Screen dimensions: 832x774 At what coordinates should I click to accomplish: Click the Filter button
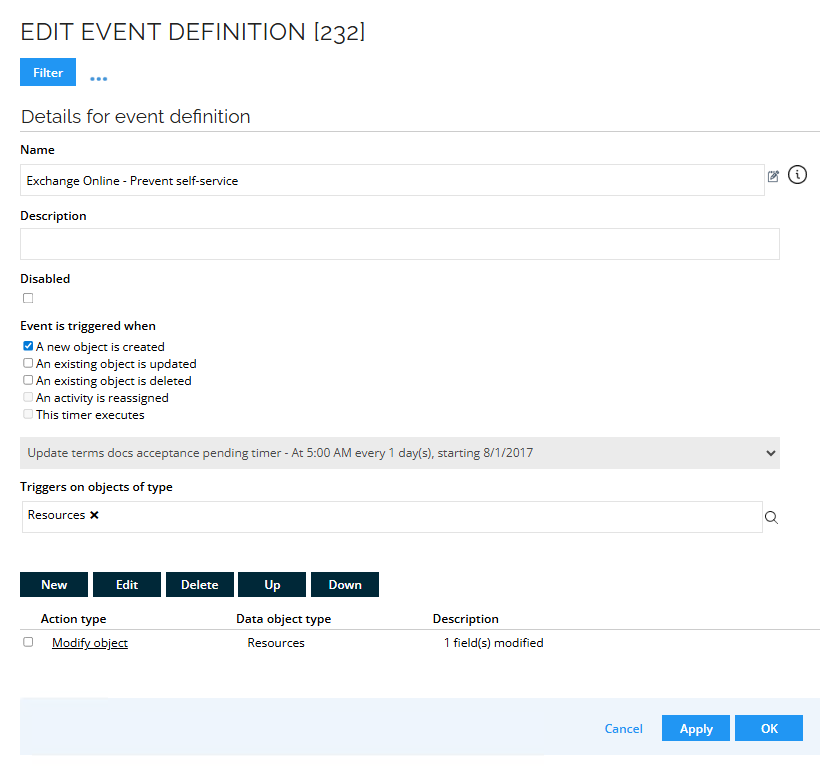(x=47, y=71)
